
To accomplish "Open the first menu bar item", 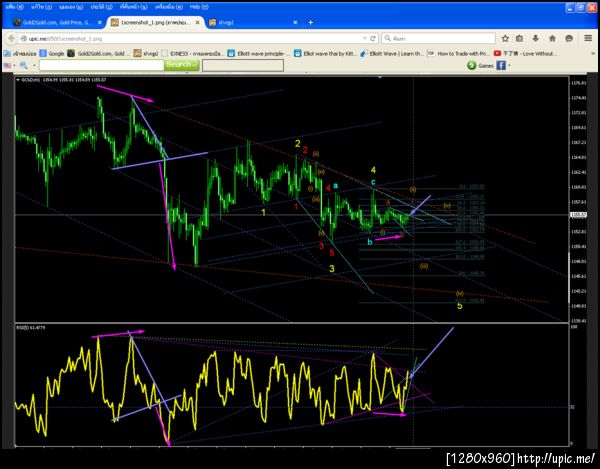I will click(15, 7).
